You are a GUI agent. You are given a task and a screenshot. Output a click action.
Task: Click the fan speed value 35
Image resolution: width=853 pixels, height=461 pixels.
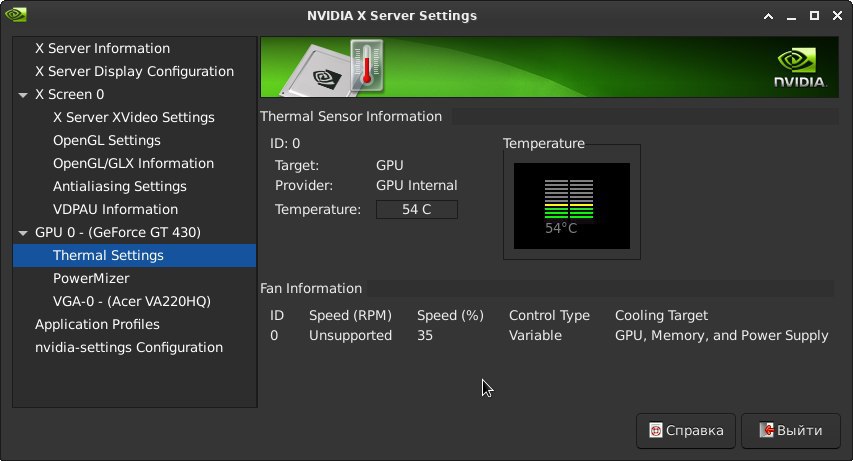click(x=425, y=336)
